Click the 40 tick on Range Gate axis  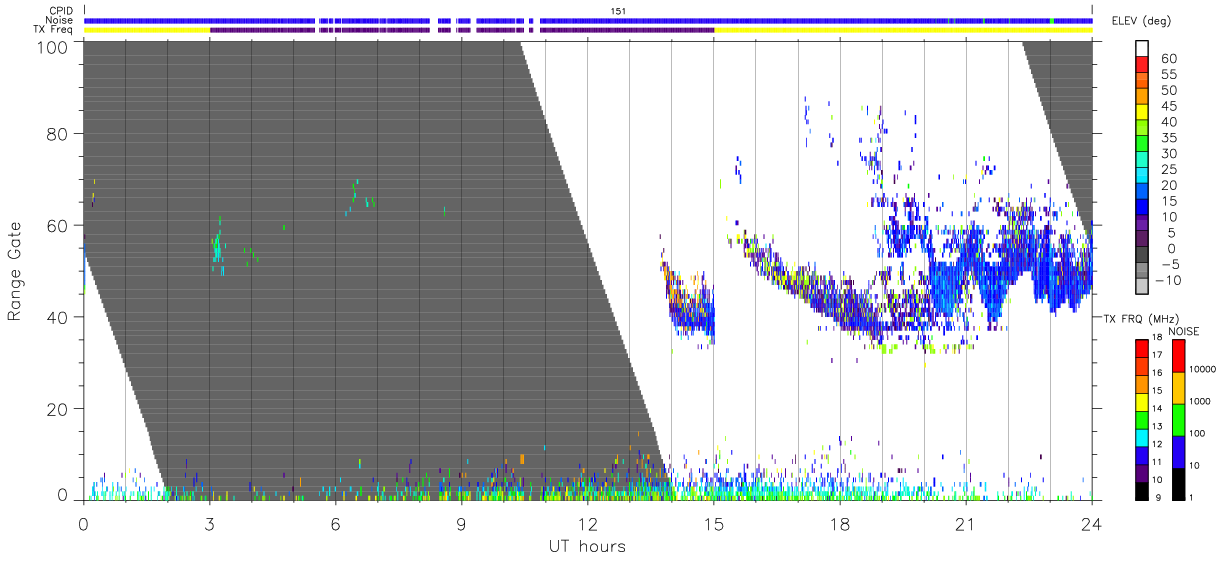tap(57, 317)
